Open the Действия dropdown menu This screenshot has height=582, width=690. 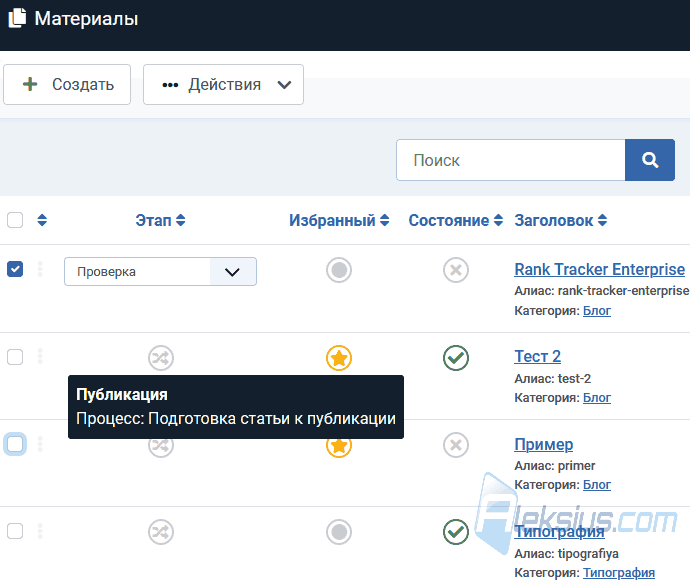[x=223, y=84]
